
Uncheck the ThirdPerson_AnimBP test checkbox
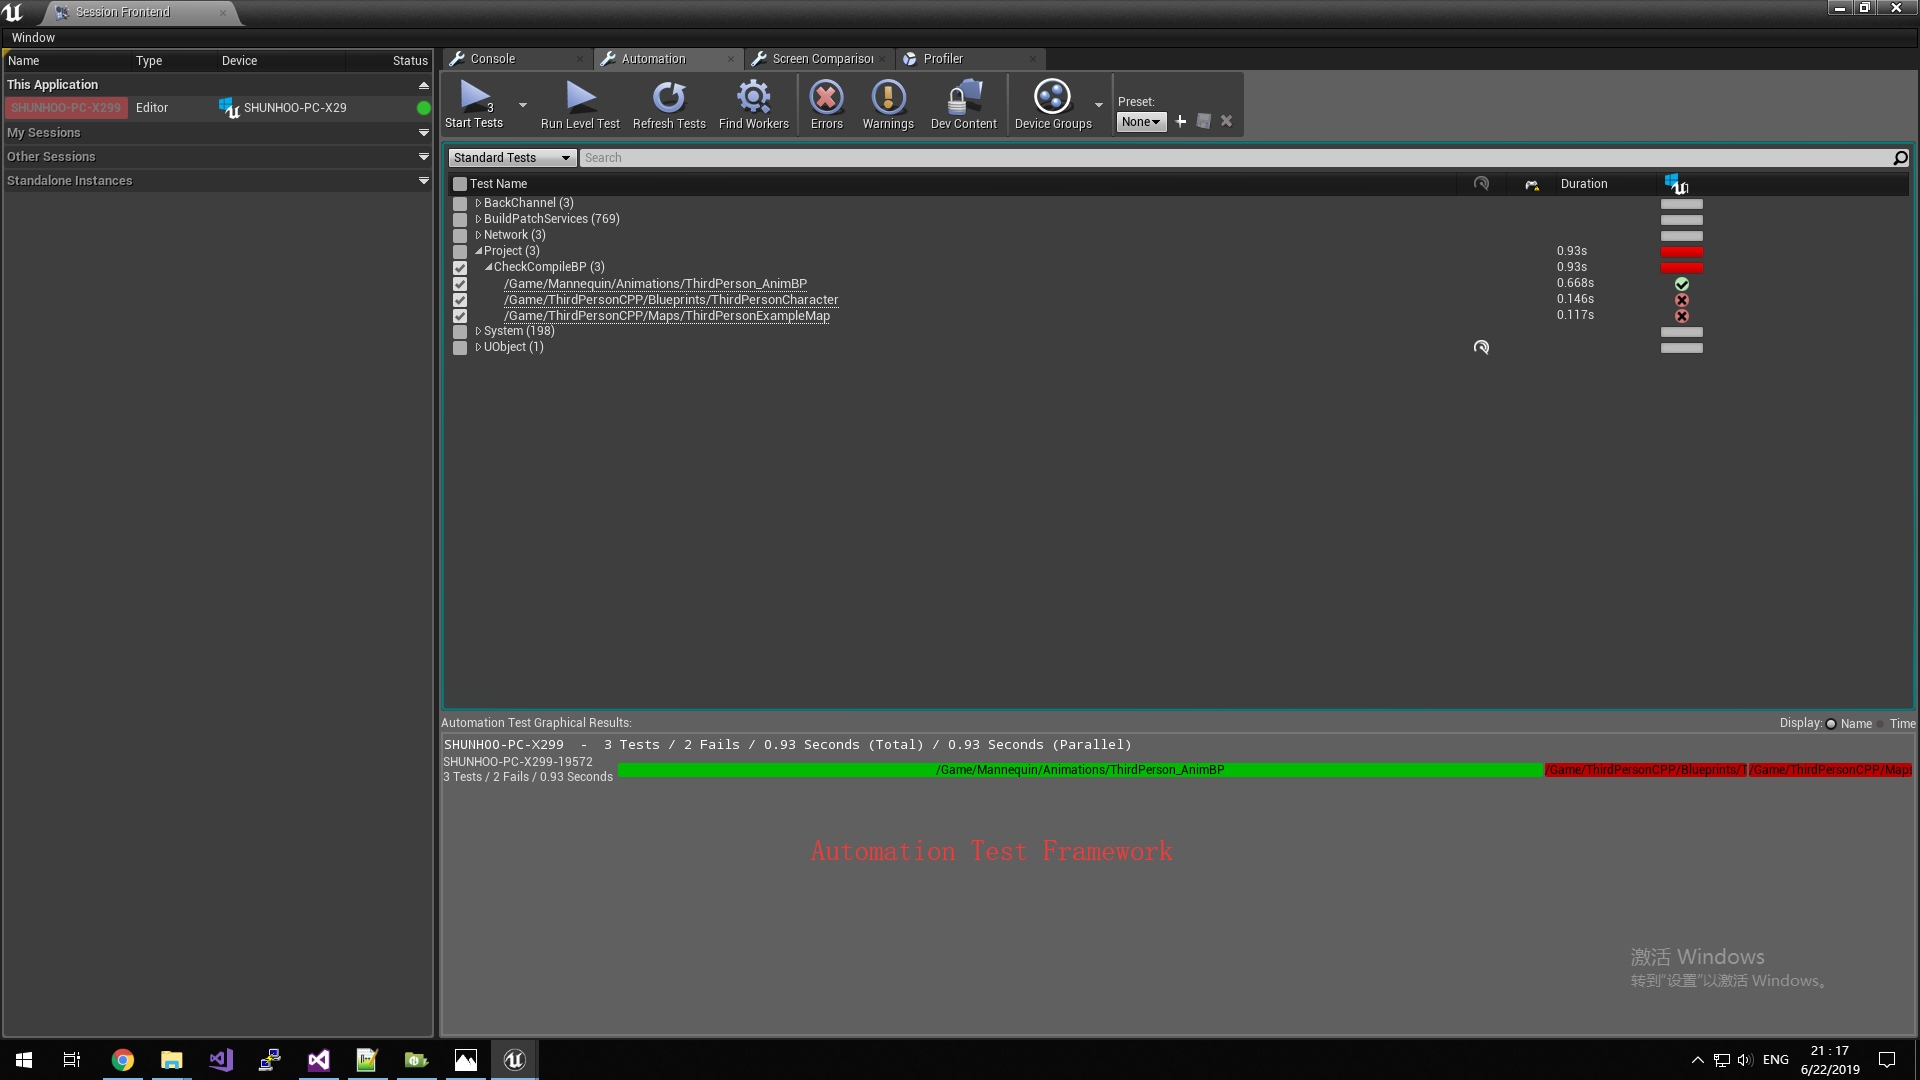point(460,284)
